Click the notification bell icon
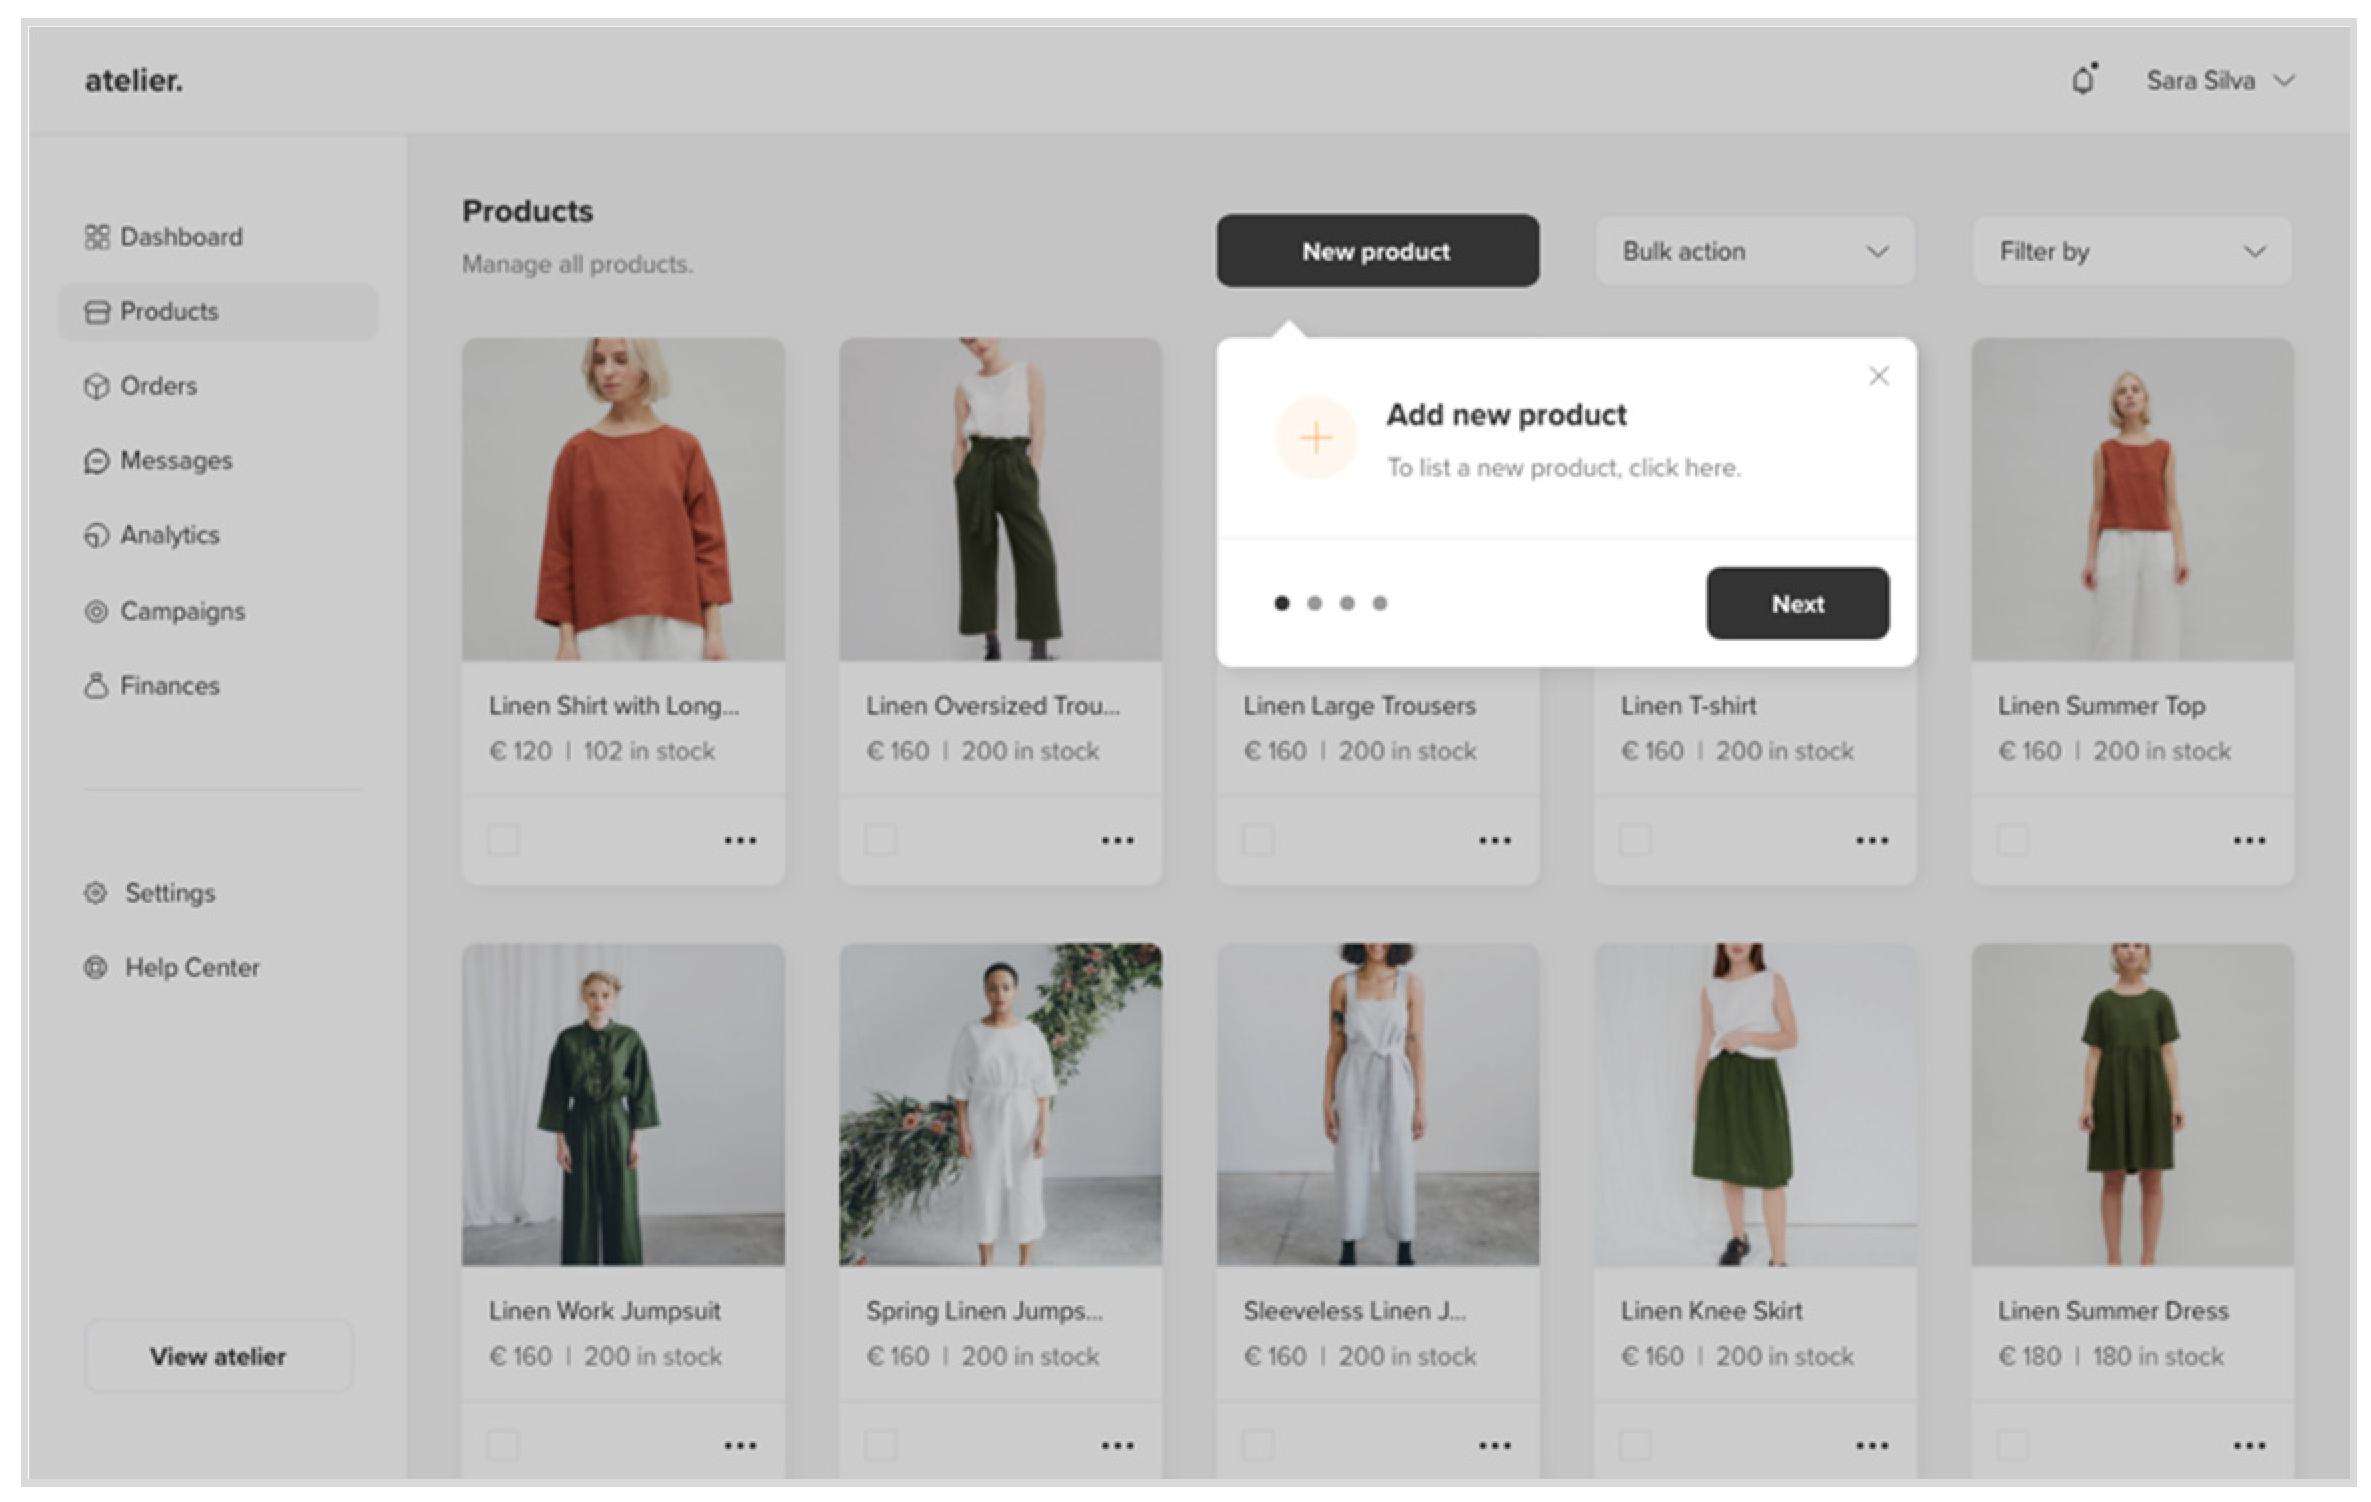 click(2083, 80)
